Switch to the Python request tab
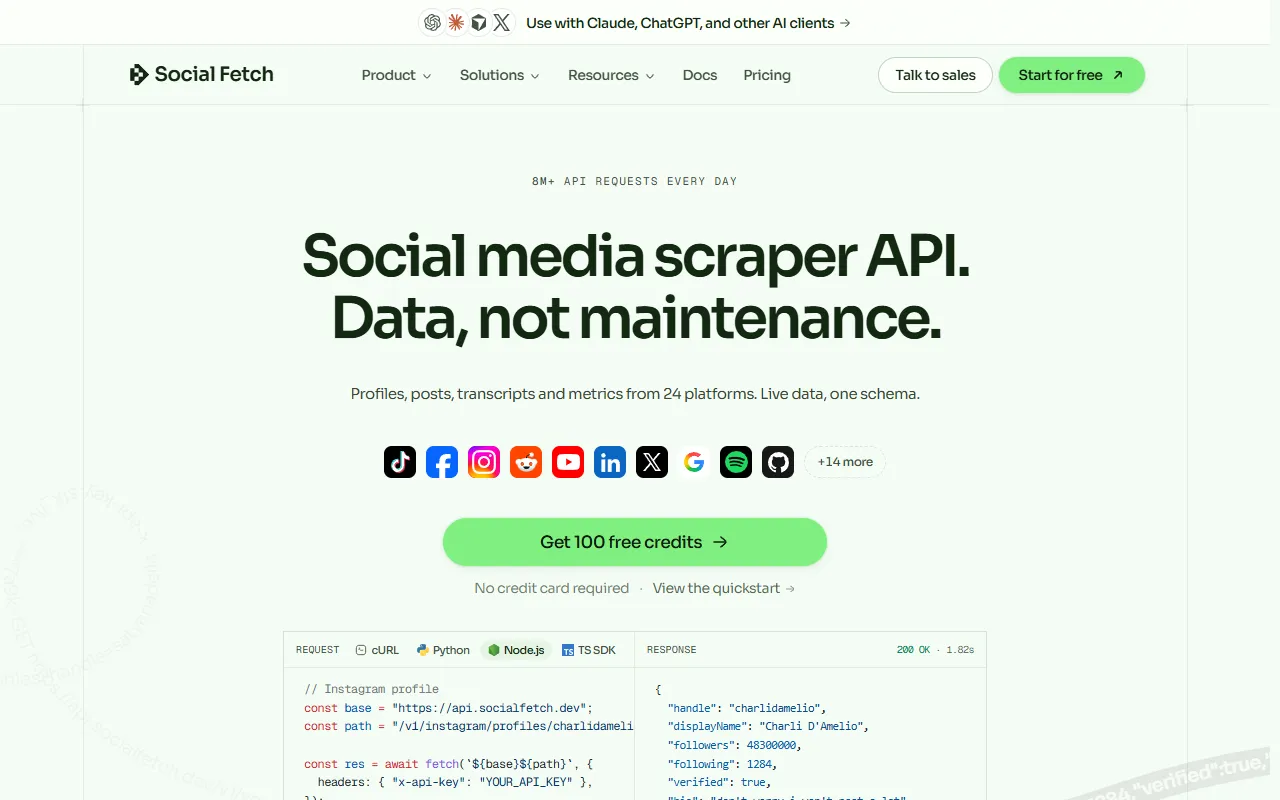 tap(443, 650)
